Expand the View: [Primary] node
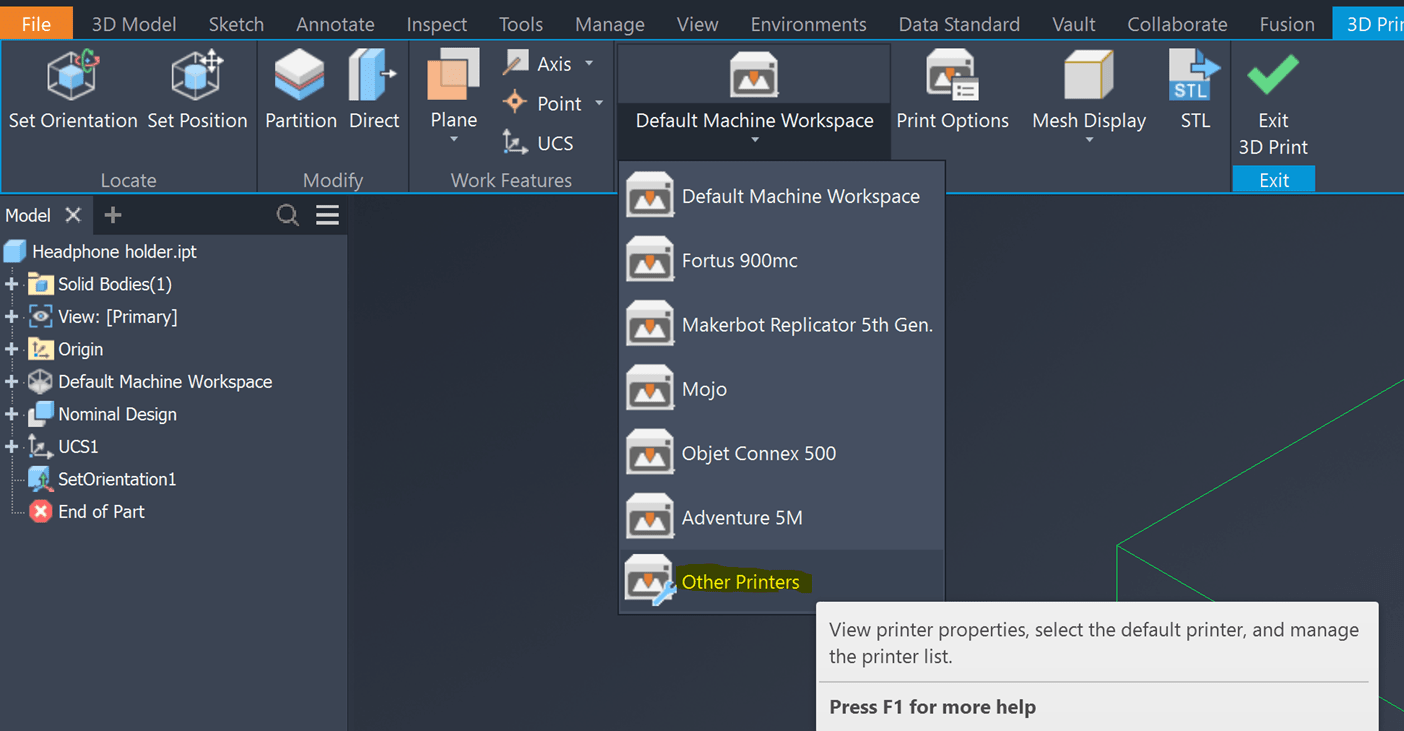This screenshot has height=731, width=1404. (x=12, y=317)
